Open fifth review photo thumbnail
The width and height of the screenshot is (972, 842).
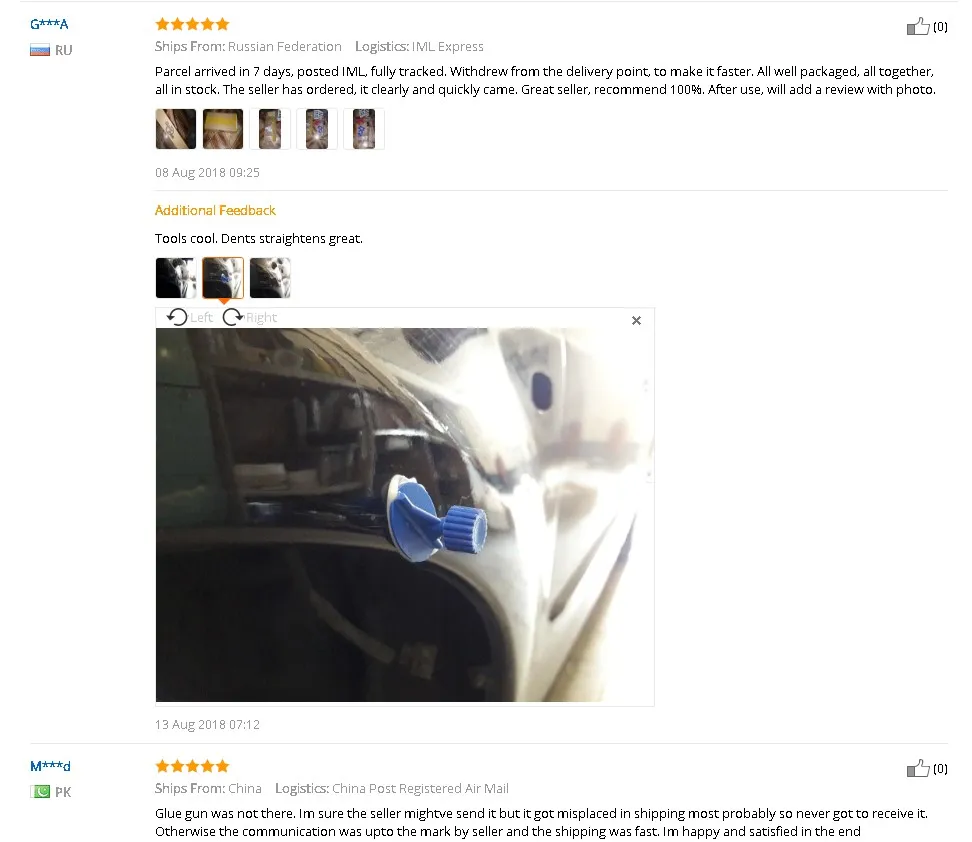364,129
